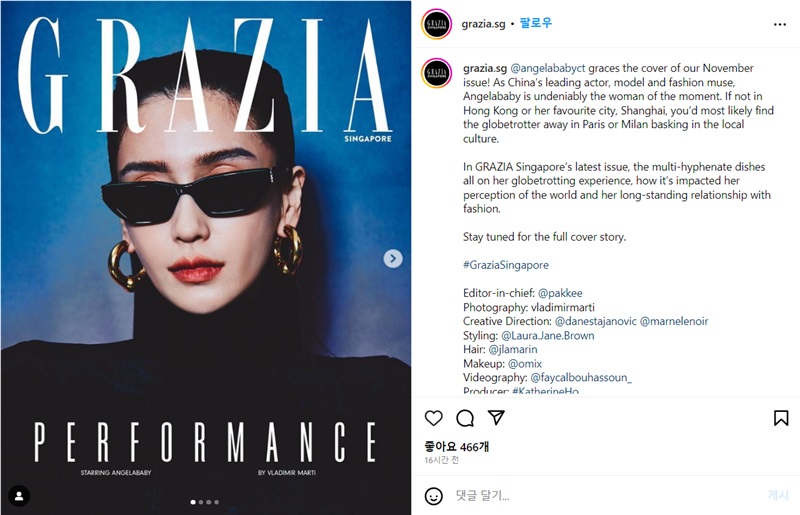The height and width of the screenshot is (515, 800).
Task: Show tagged people icon on photo
Action: click(x=19, y=496)
